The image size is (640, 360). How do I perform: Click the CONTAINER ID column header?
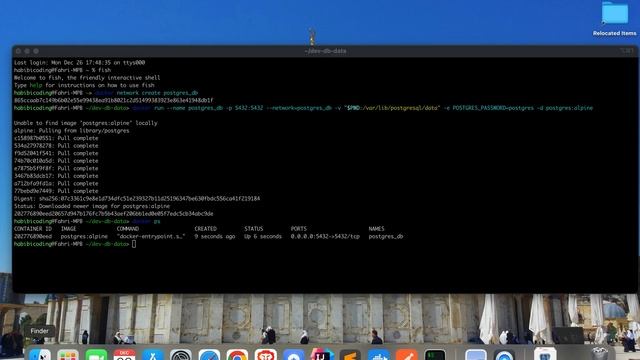coord(33,229)
